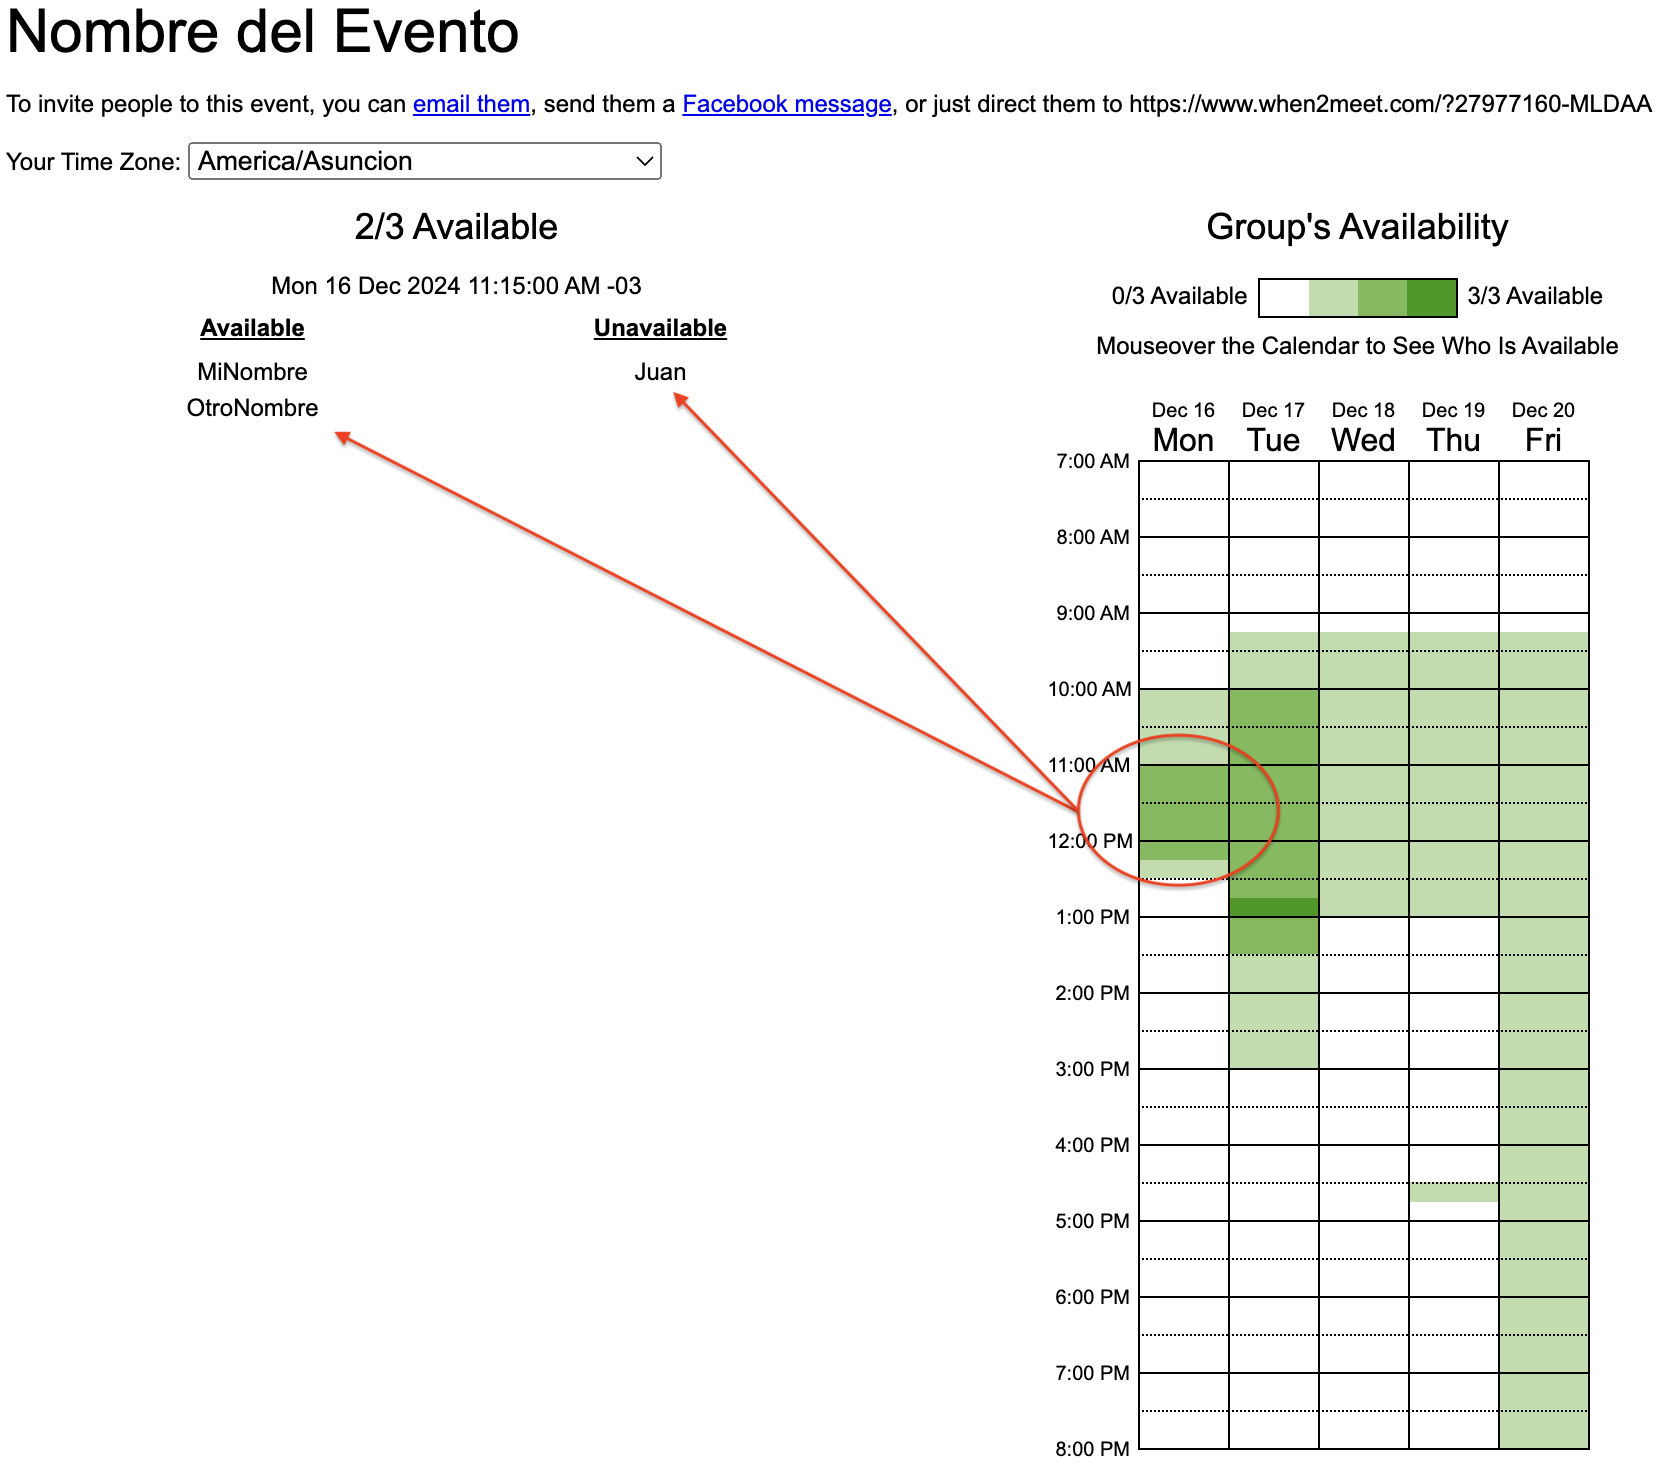Click the darkest green 3/3 legend swatch
The width and height of the screenshot is (1666, 1476).
[1431, 298]
